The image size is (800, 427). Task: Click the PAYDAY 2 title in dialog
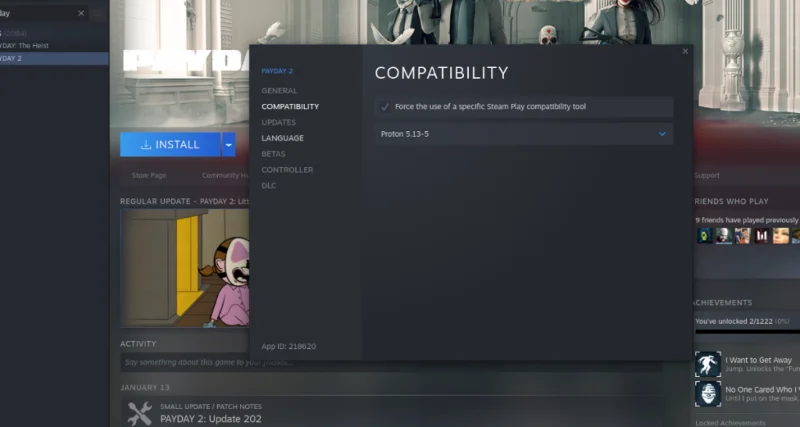pos(277,71)
